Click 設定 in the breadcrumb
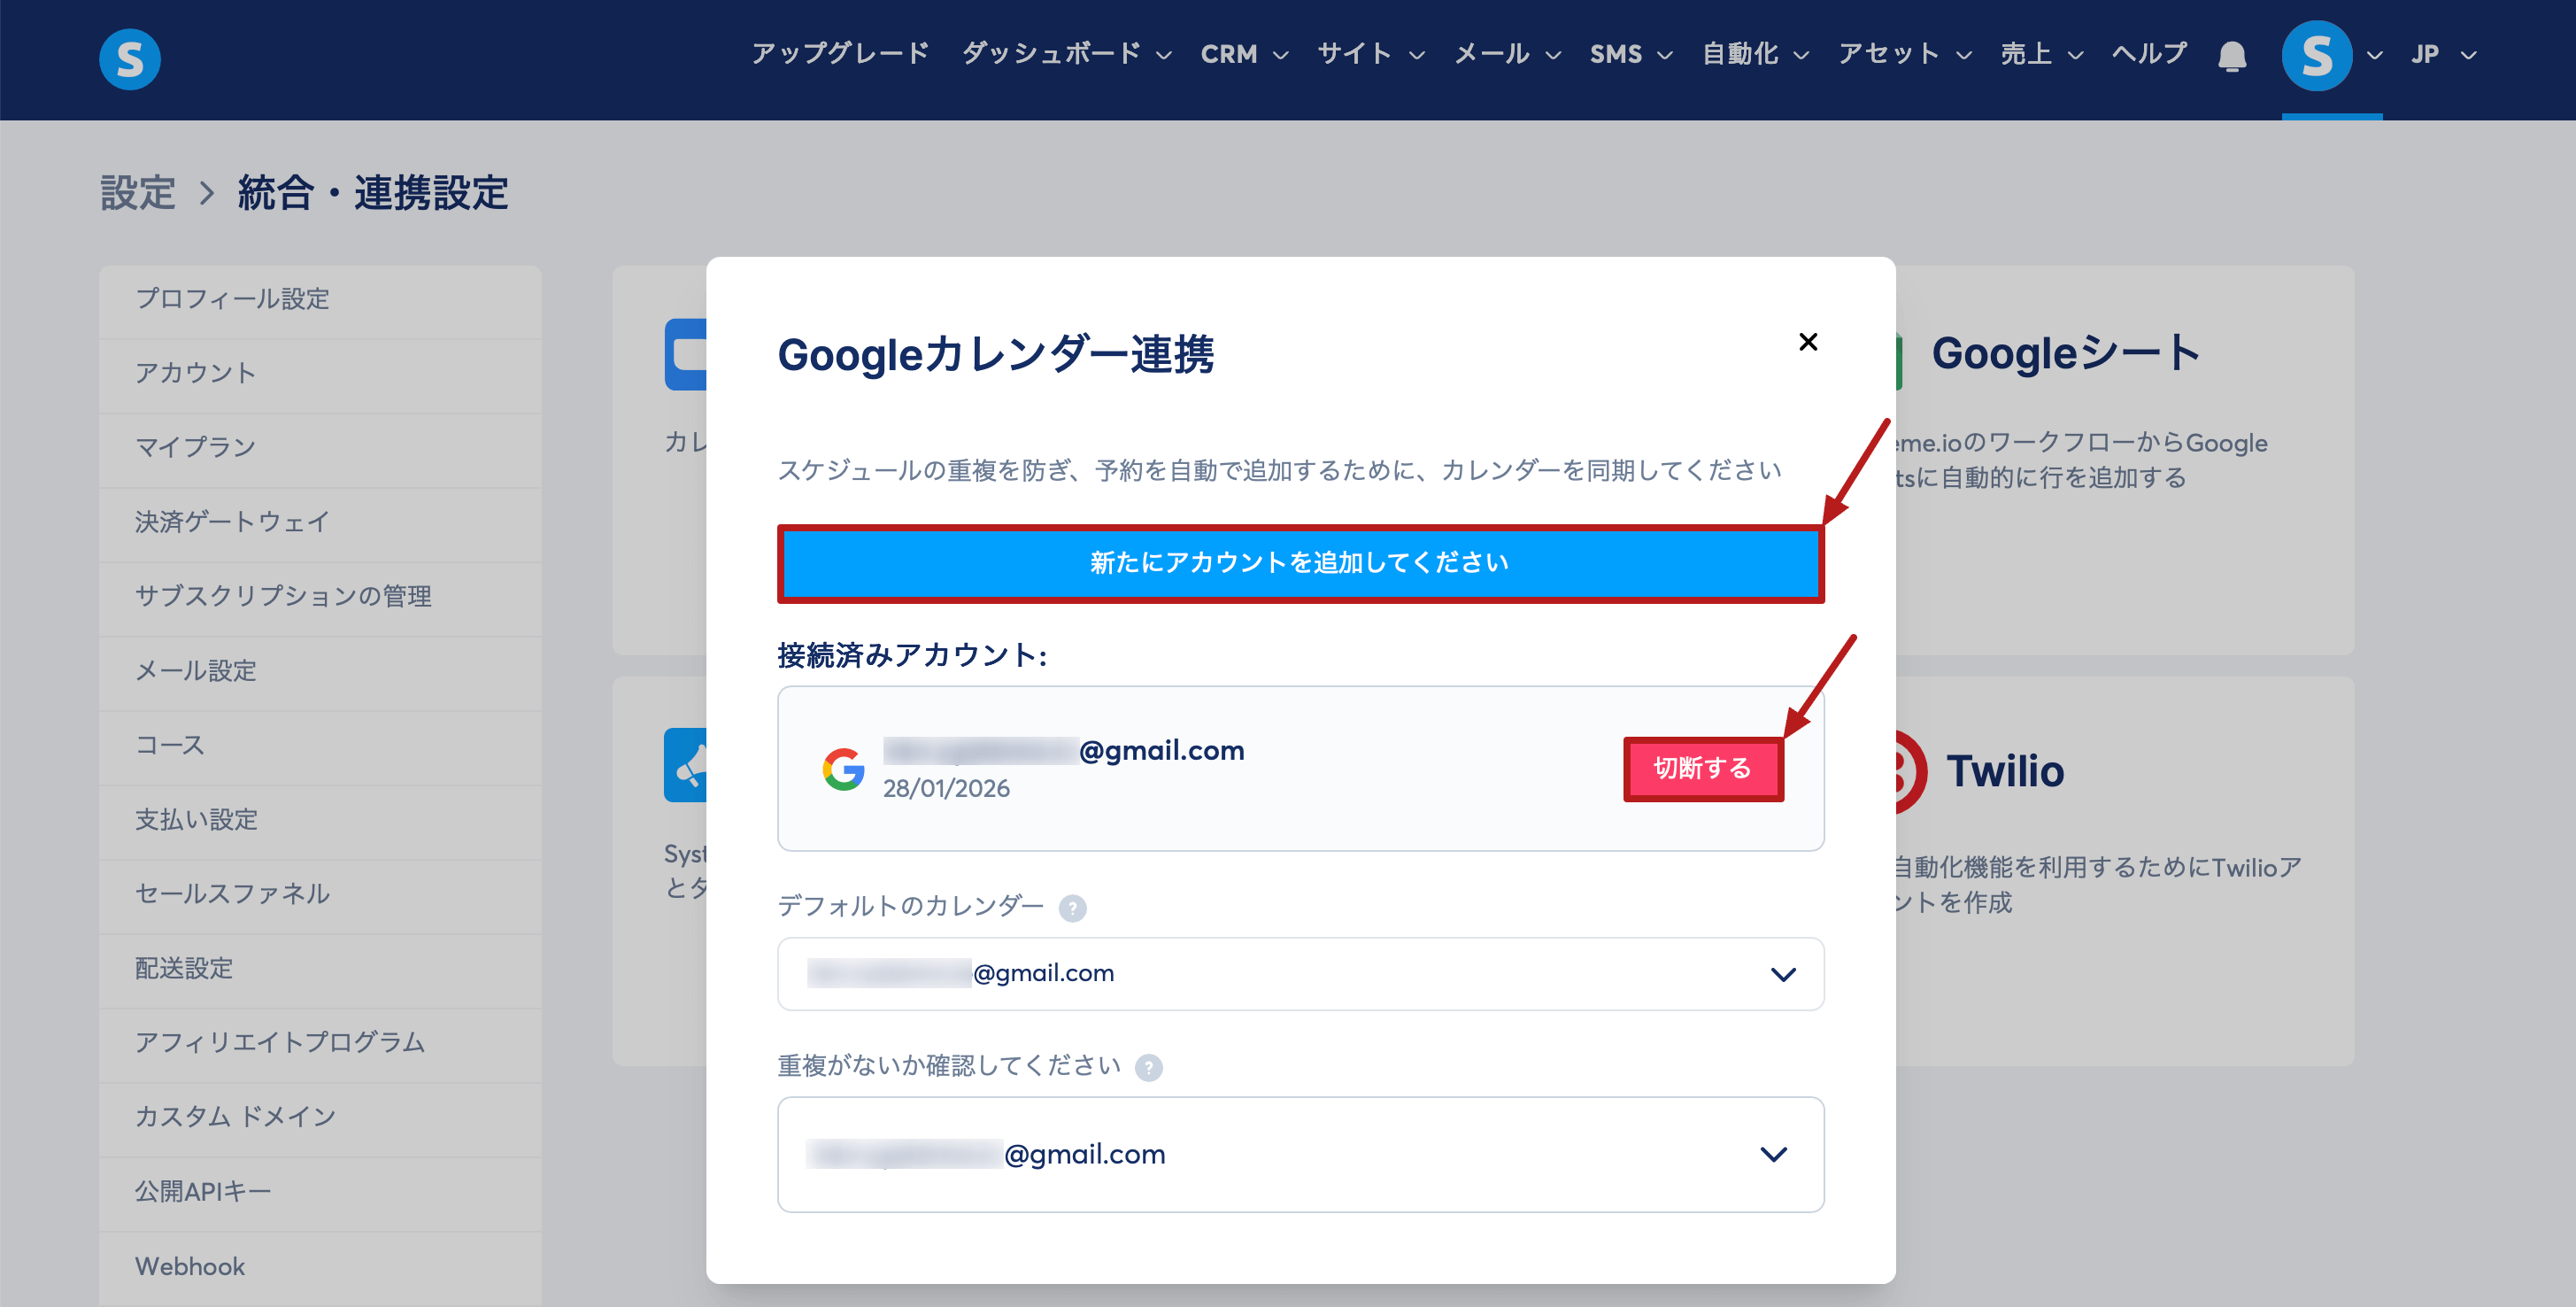 (138, 193)
